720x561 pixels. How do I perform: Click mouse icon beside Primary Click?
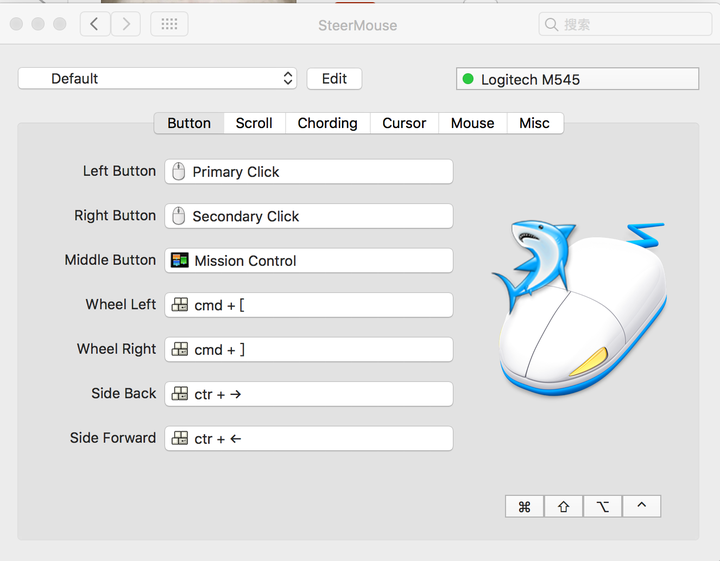179,171
